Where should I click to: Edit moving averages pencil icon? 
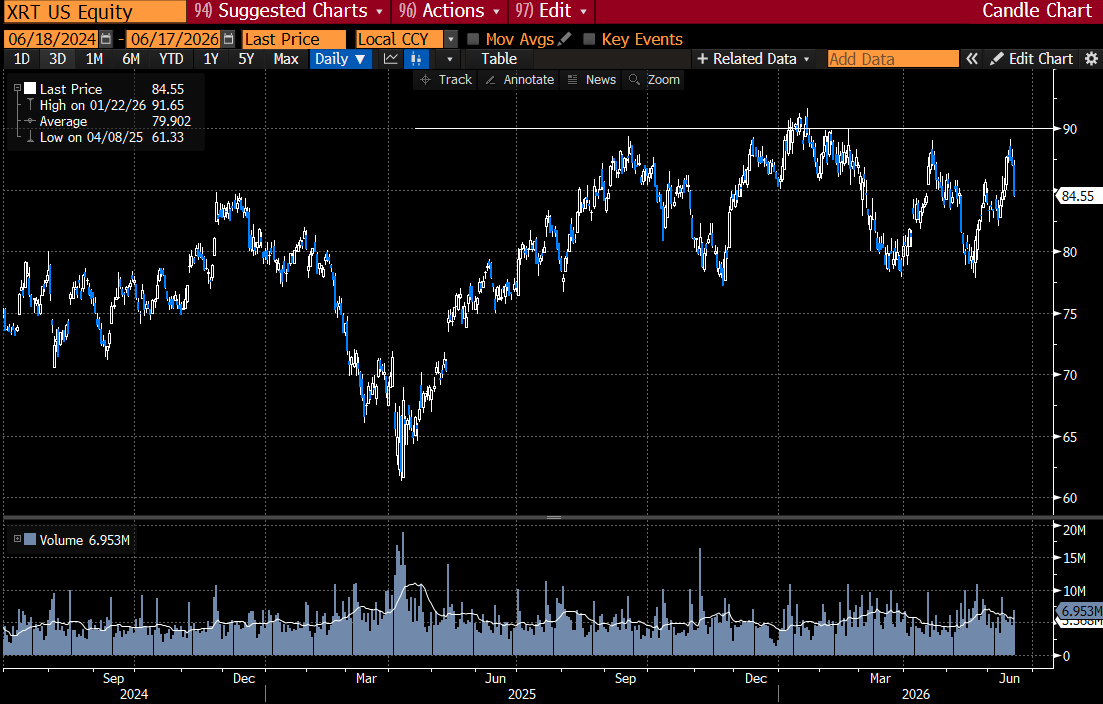click(564, 39)
